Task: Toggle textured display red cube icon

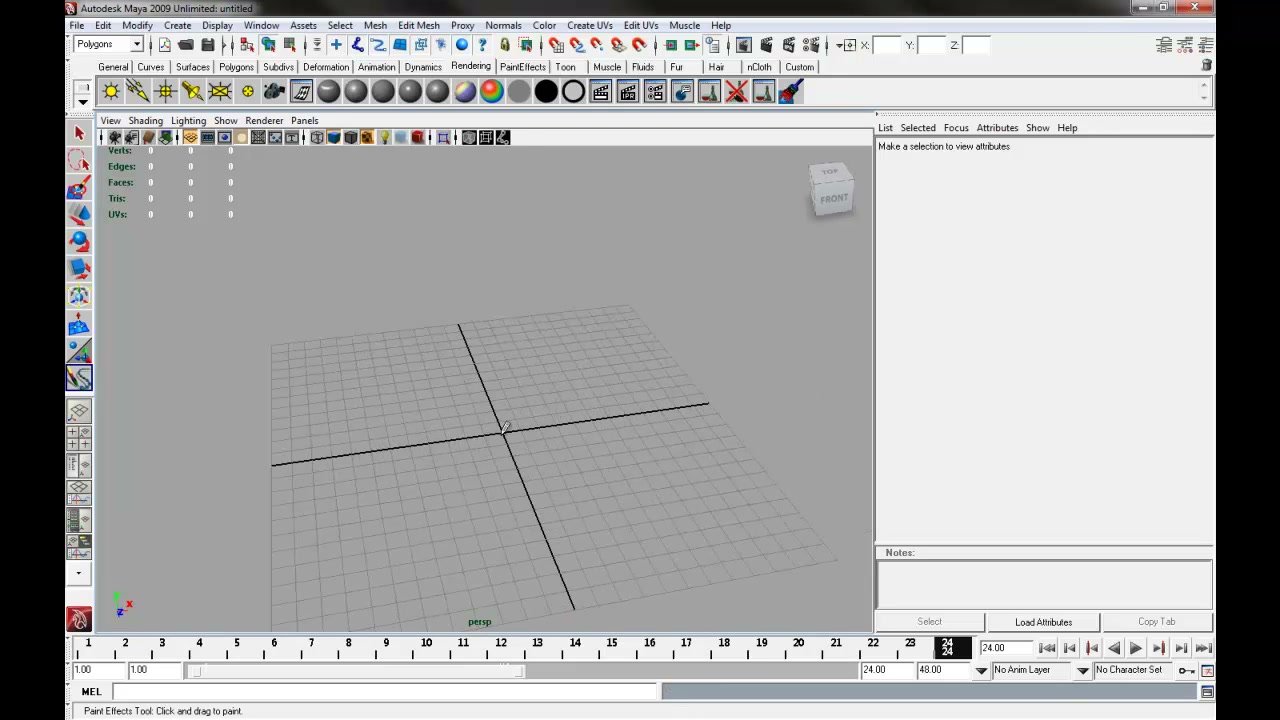Action: coord(418,137)
